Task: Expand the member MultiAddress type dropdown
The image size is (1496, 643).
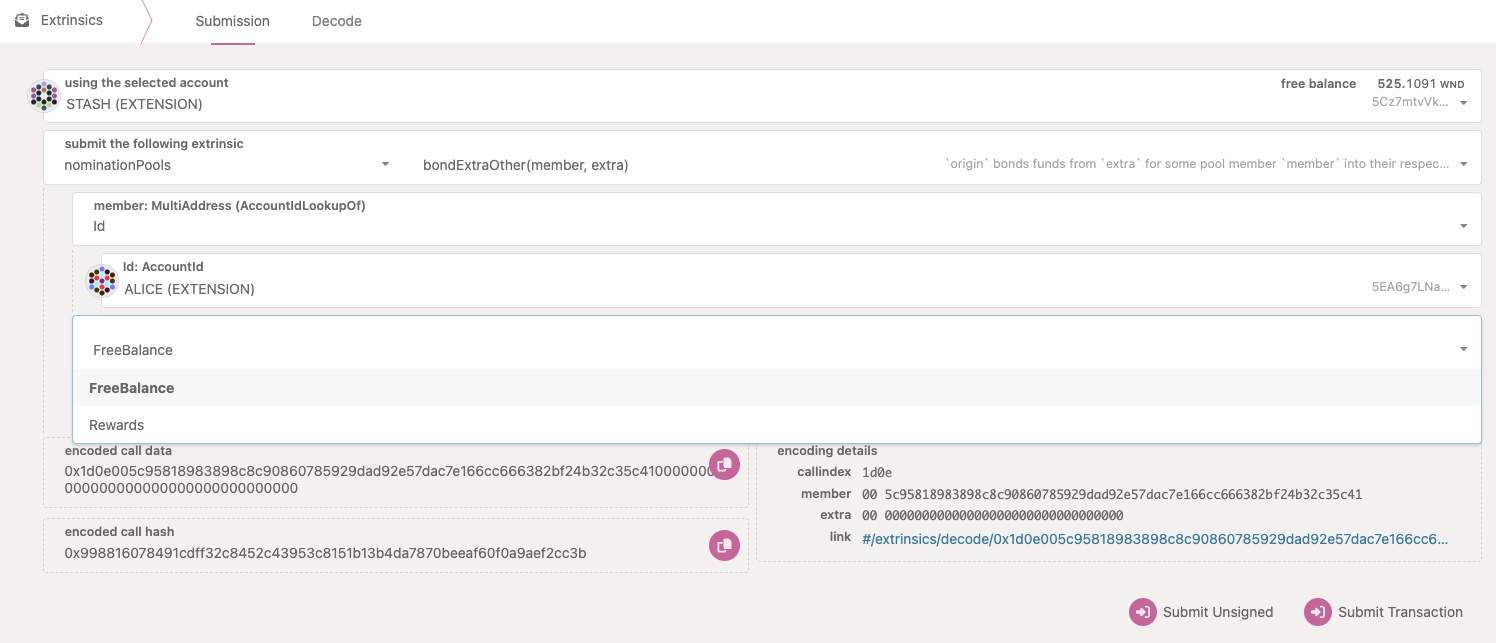Action: point(1463,227)
